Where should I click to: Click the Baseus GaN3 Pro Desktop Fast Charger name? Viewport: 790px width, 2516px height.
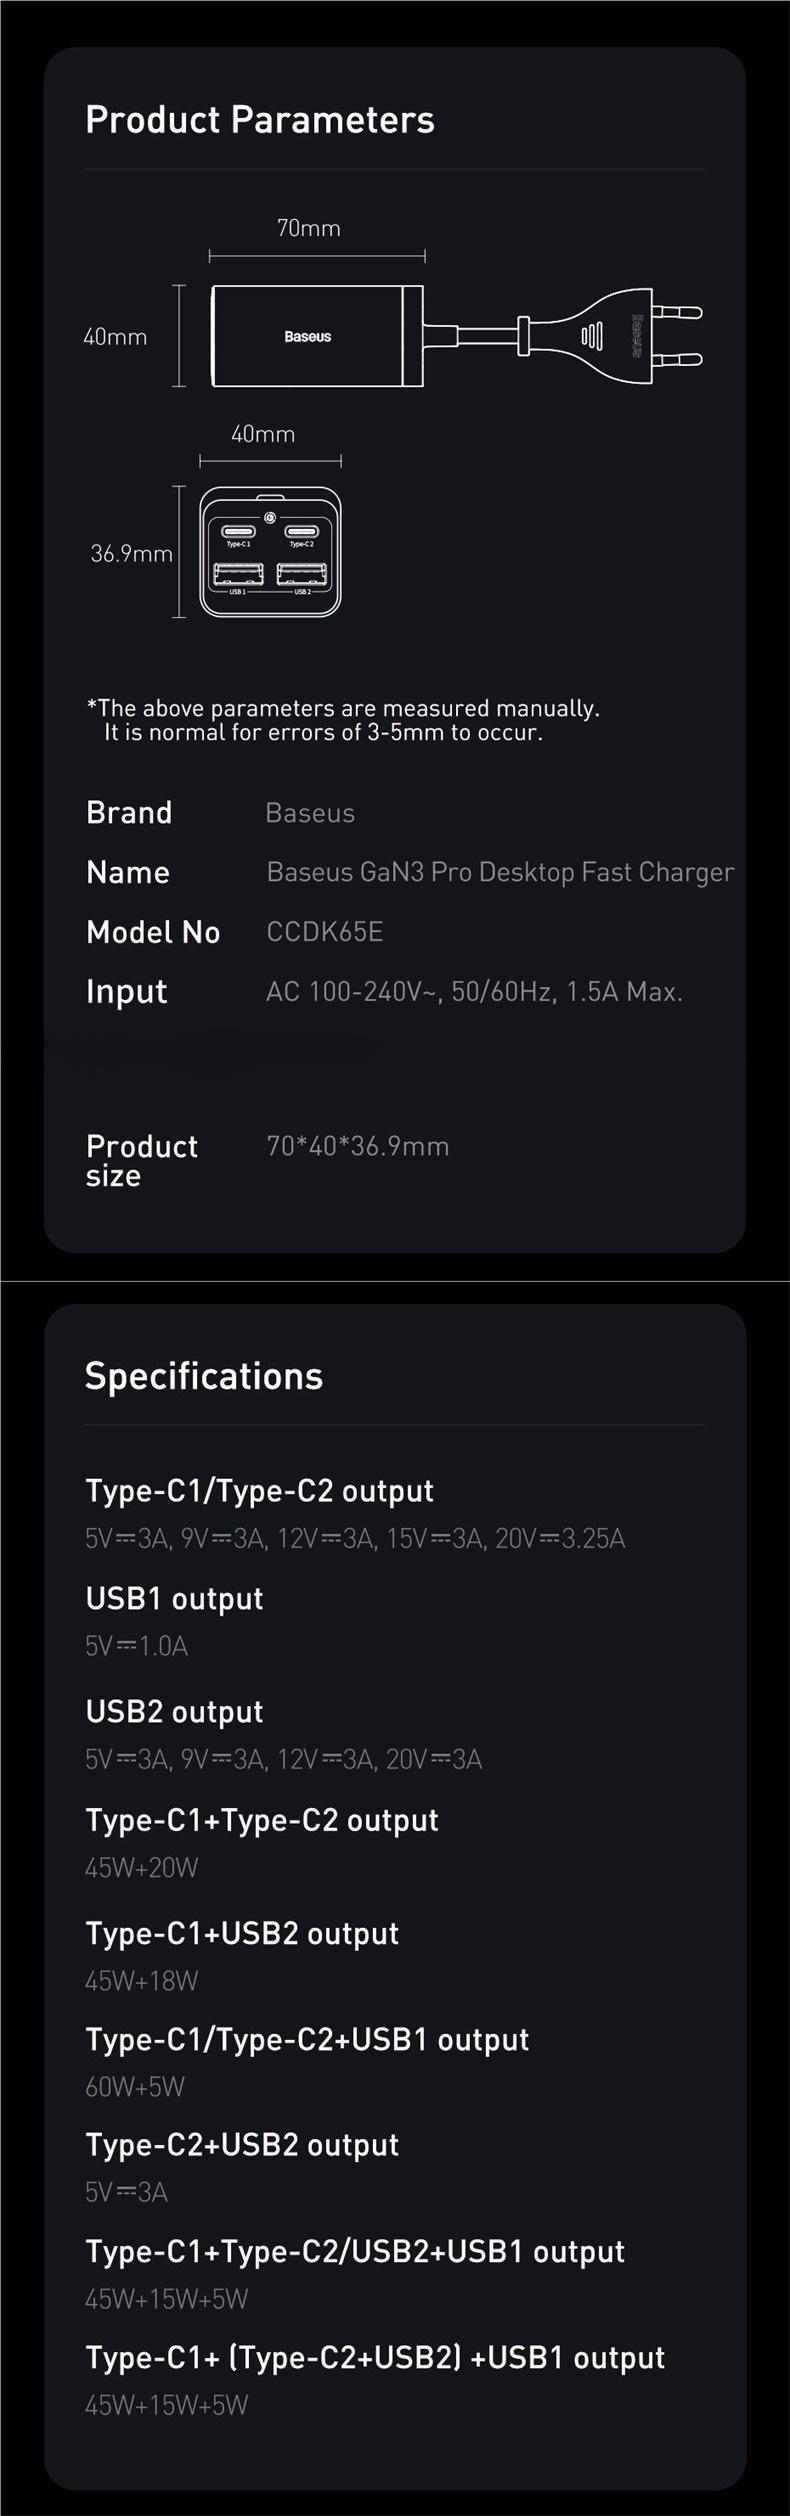[x=500, y=872]
